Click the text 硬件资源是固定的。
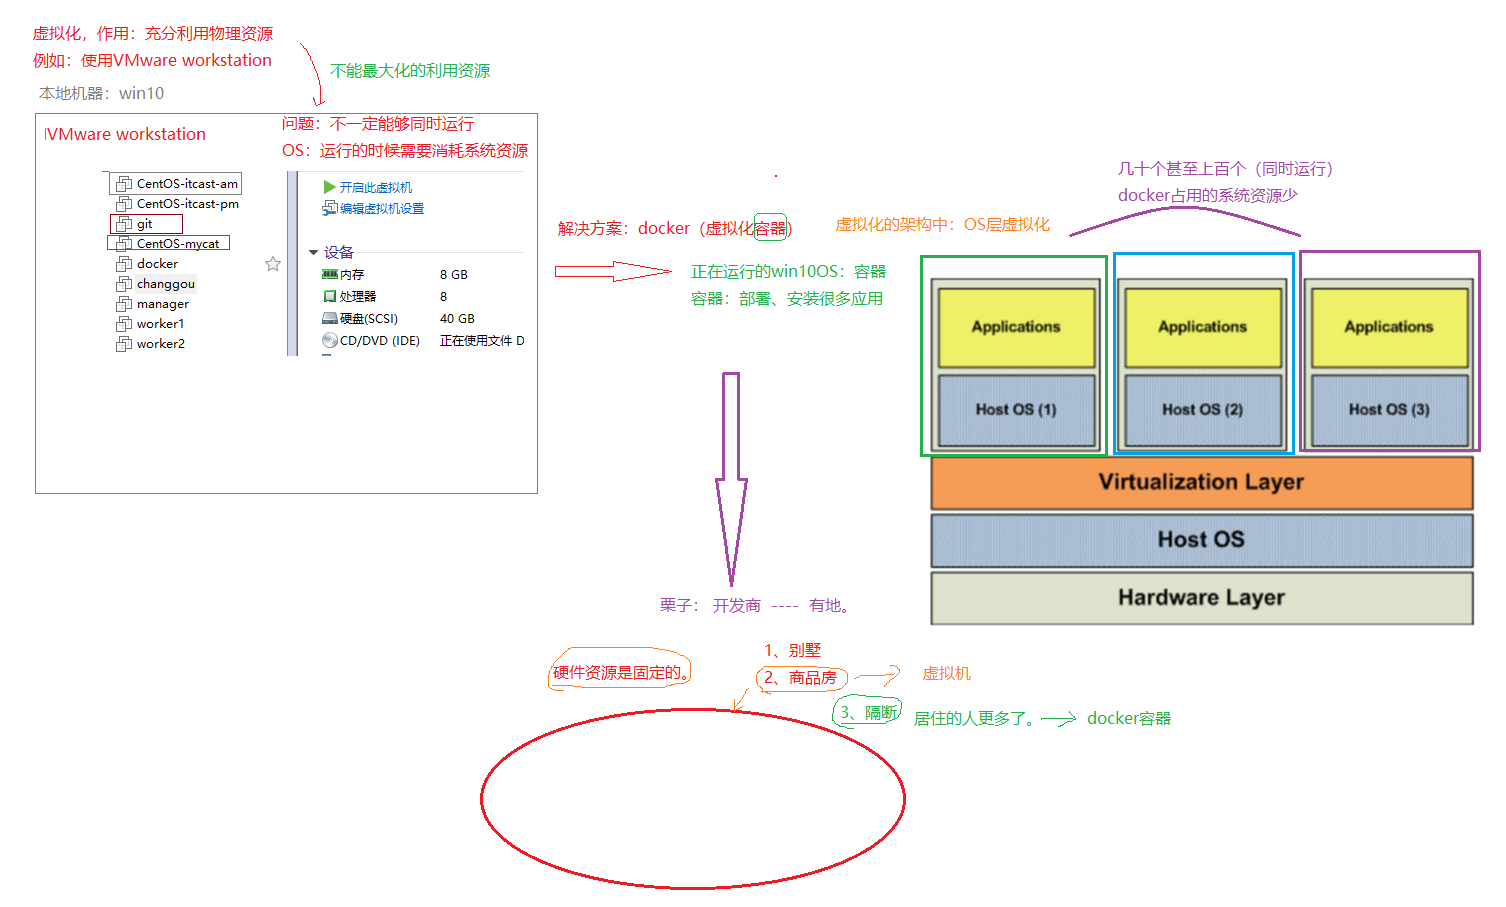The width and height of the screenshot is (1506, 907). 621,672
